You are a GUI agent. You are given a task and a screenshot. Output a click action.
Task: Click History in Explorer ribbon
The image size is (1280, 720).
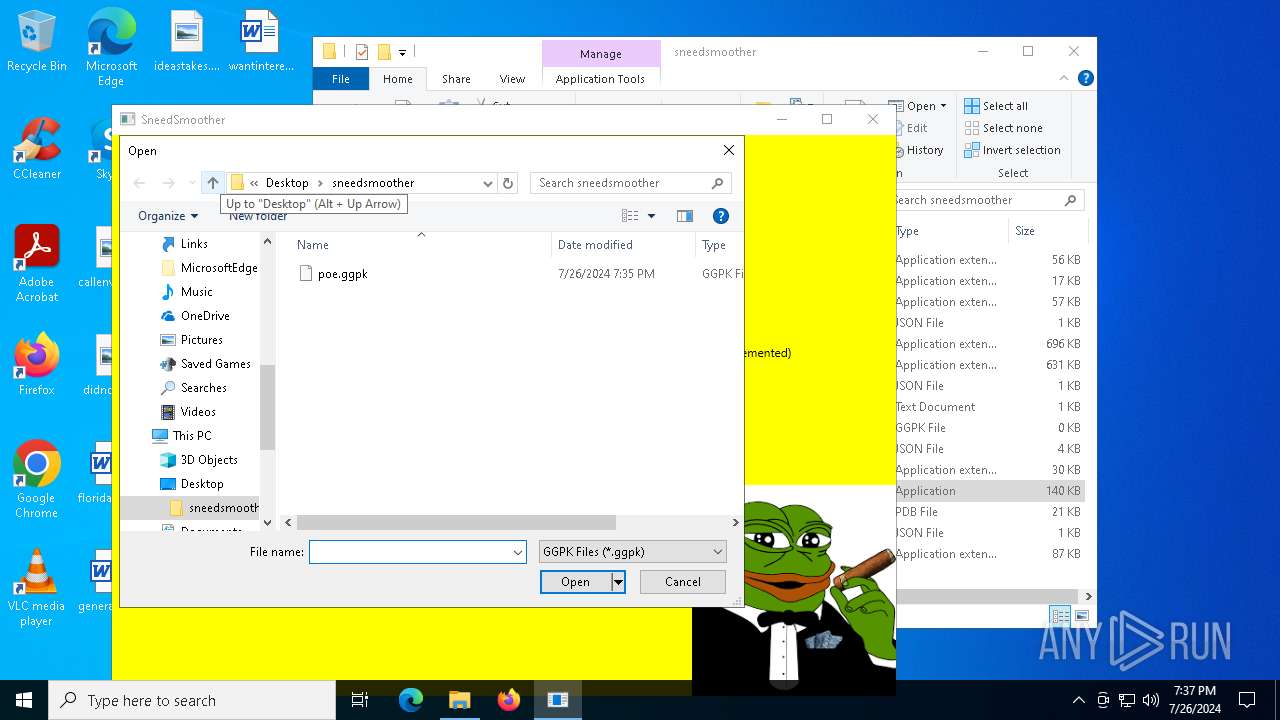(924, 150)
